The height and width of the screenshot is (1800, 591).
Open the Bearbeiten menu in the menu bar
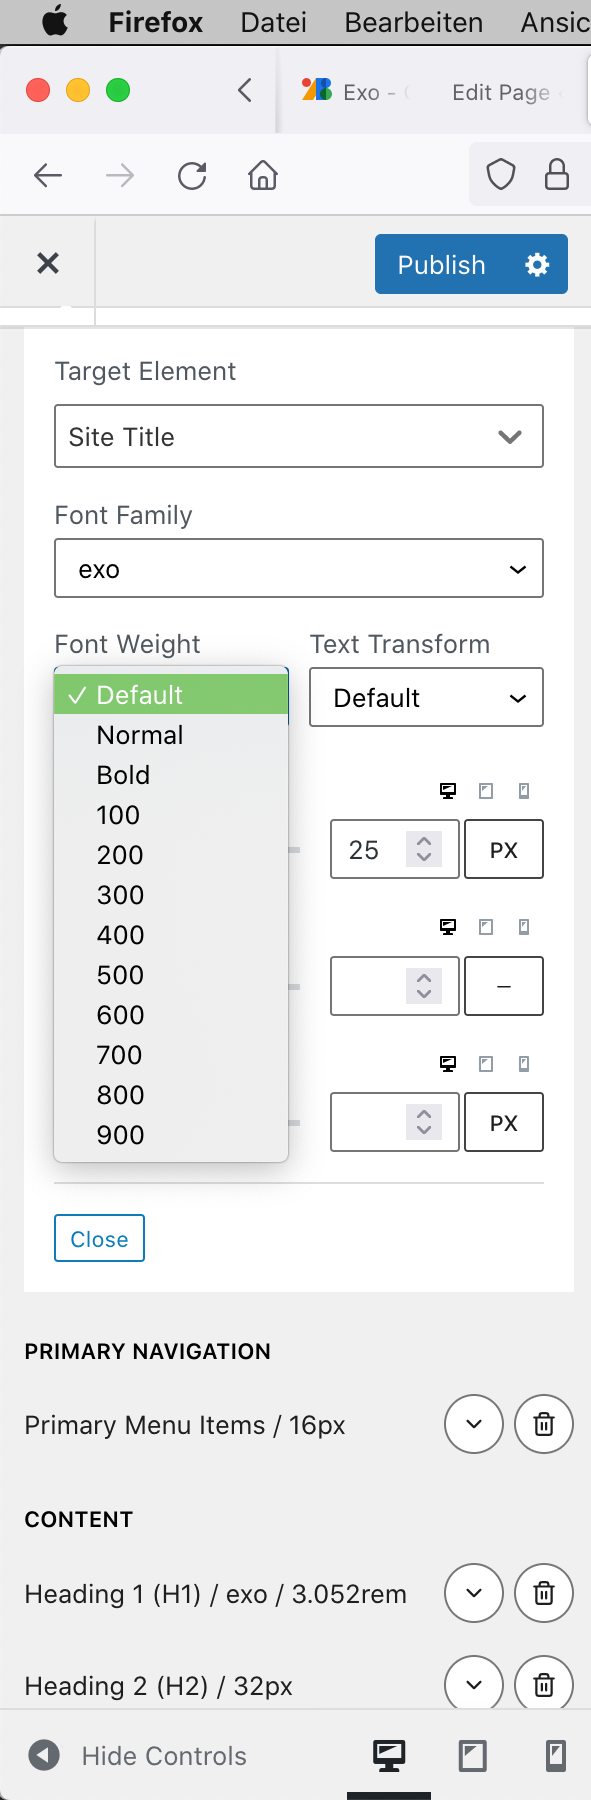click(x=414, y=22)
